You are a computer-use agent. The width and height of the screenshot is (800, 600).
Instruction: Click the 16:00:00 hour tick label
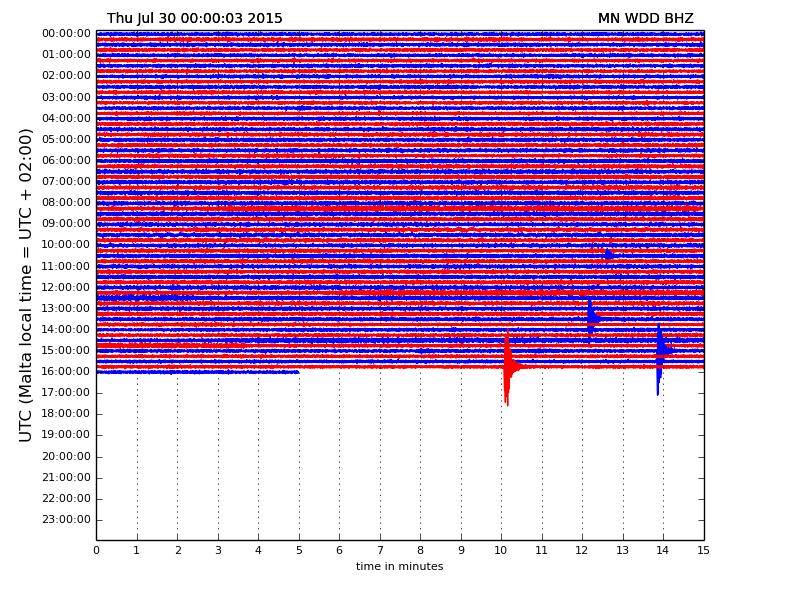tap(66, 371)
